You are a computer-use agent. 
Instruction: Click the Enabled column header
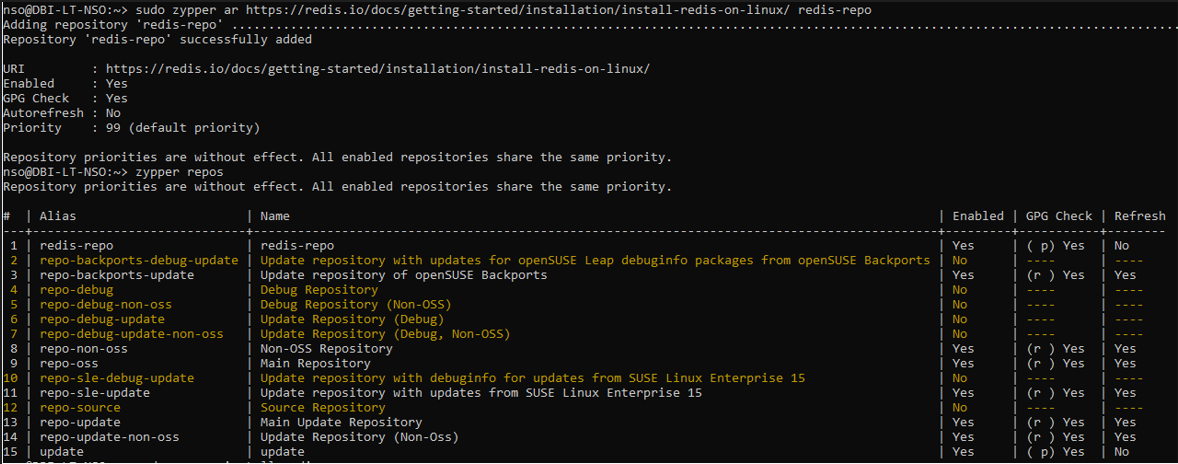click(978, 216)
